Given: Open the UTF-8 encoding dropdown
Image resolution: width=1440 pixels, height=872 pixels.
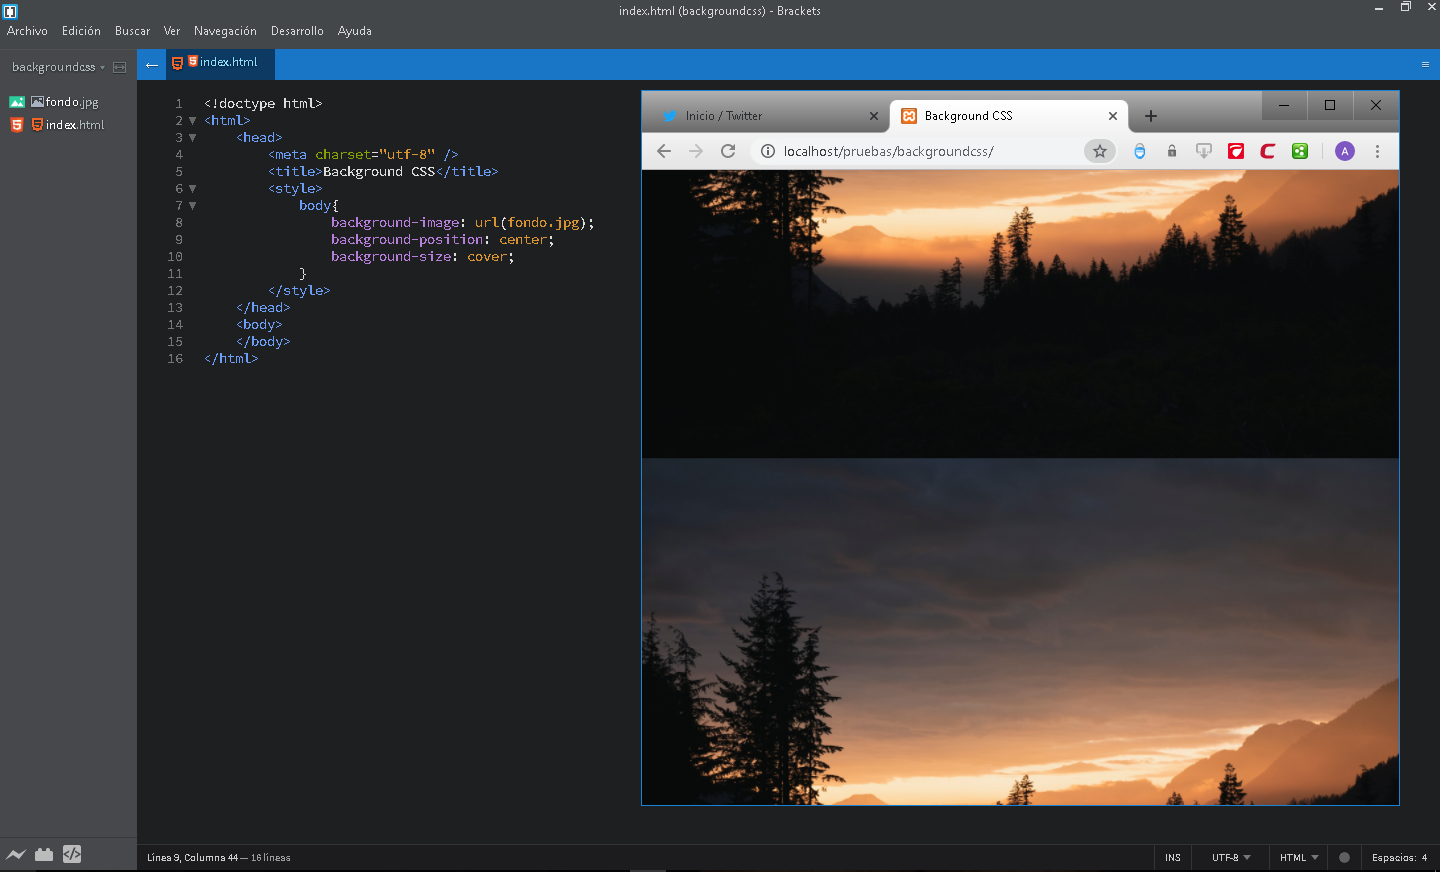Looking at the screenshot, I should [x=1230, y=857].
